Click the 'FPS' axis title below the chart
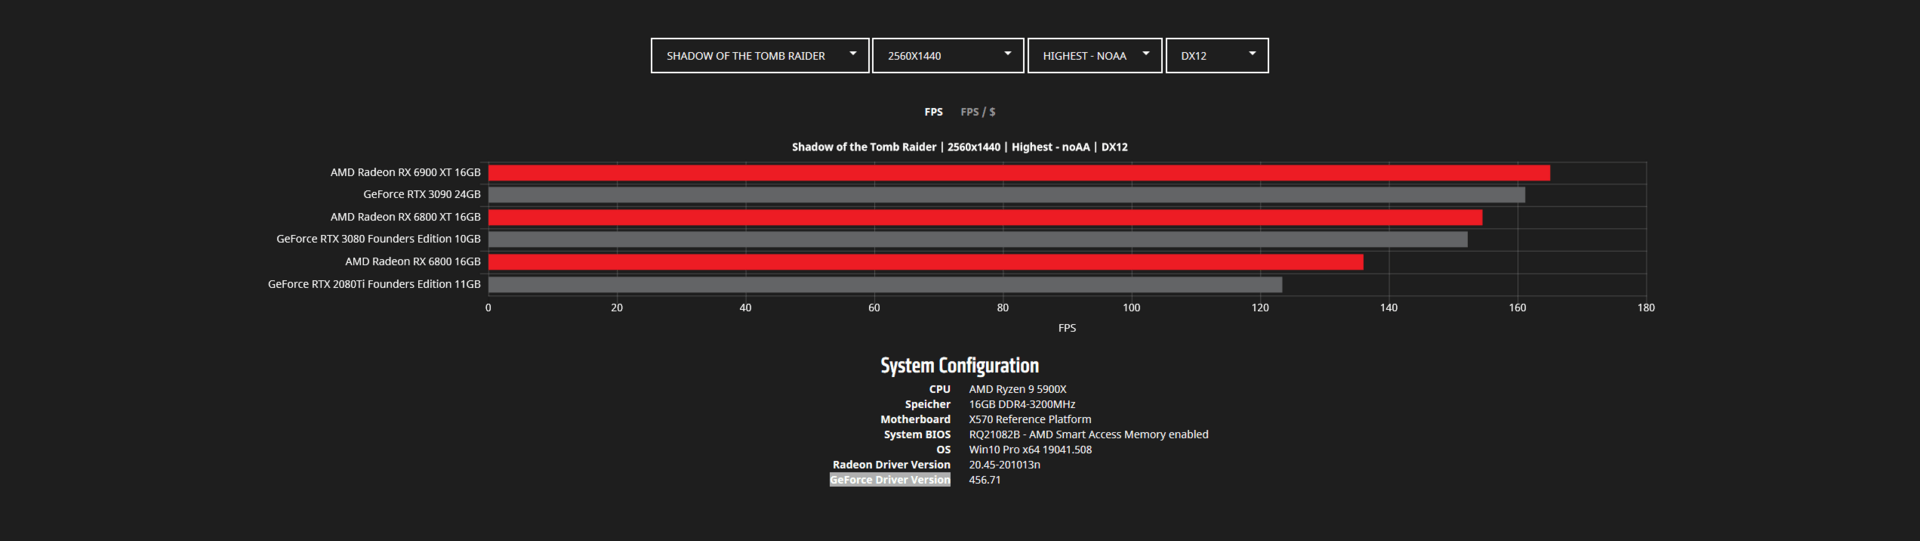 1067,328
